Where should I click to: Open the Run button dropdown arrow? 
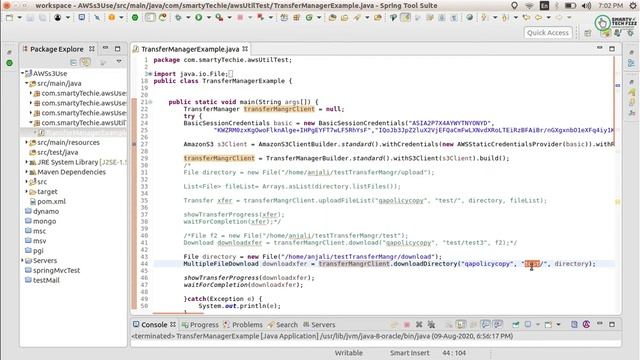(x=208, y=18)
